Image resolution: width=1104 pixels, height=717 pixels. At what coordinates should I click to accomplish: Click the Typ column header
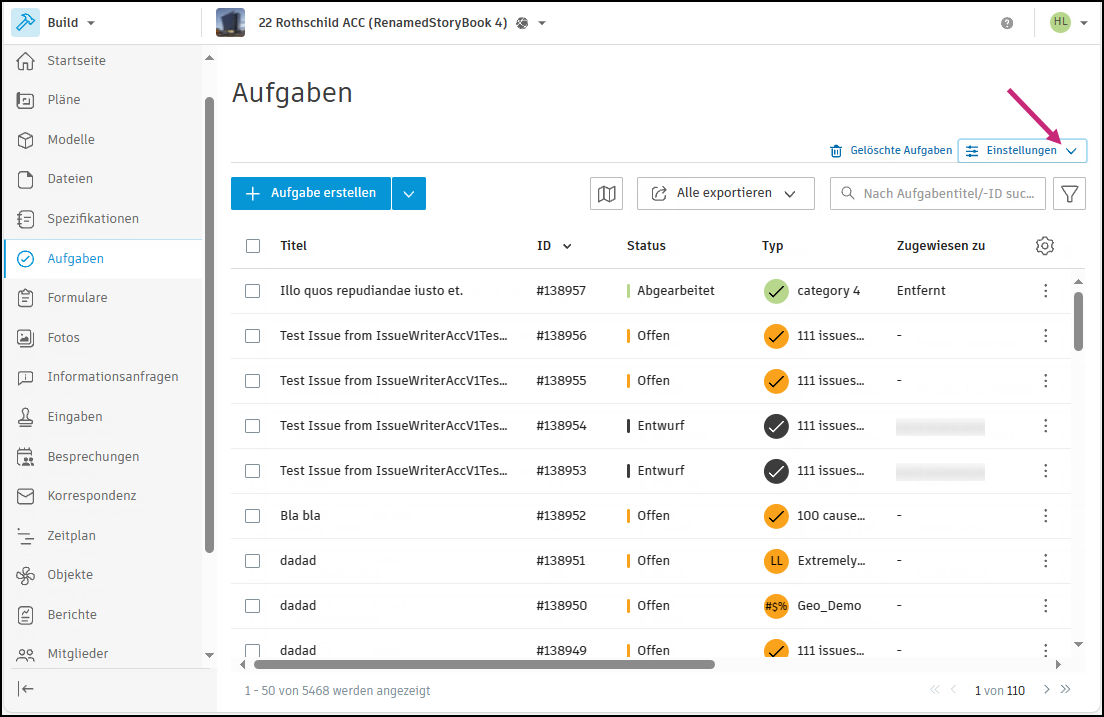pos(772,246)
